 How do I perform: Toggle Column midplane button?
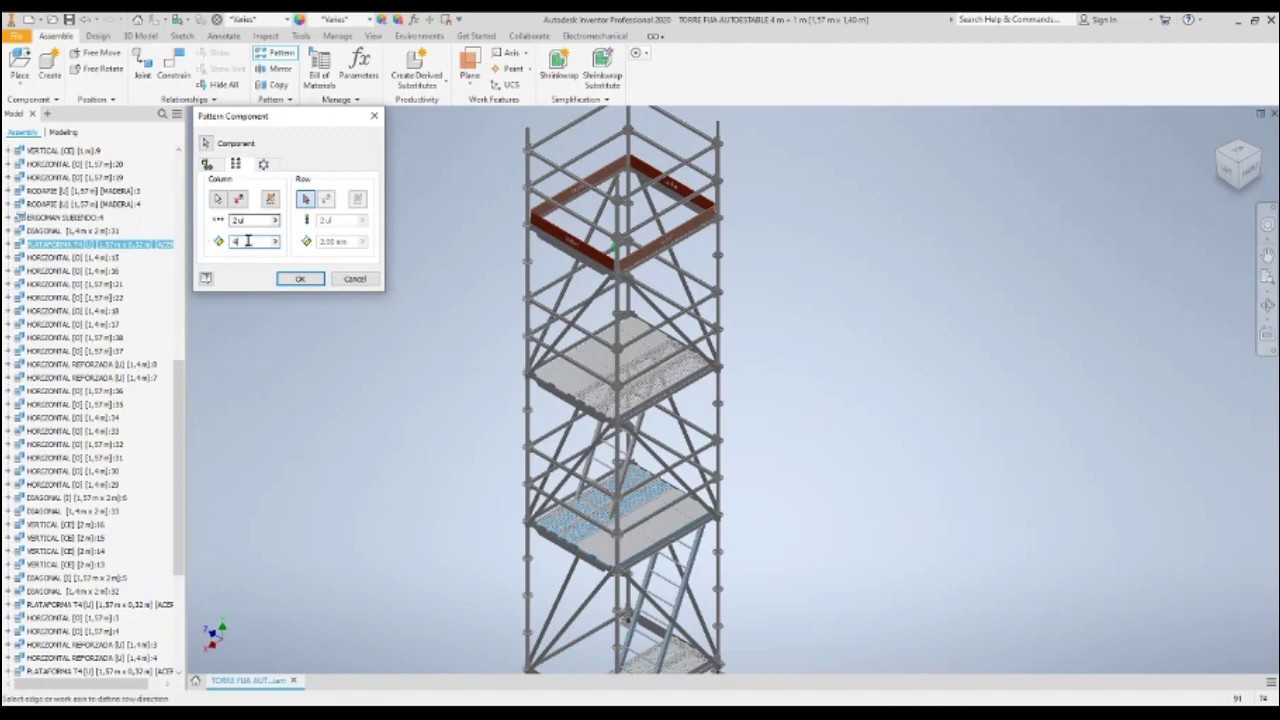click(x=269, y=199)
